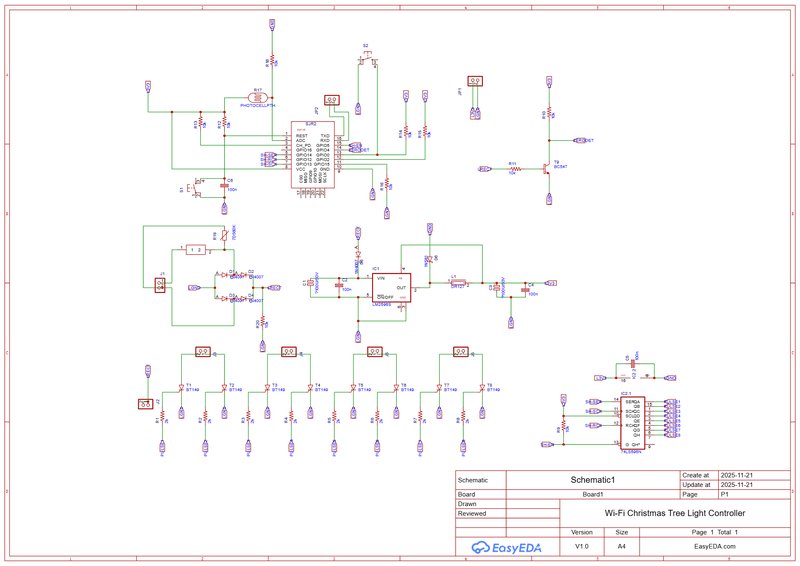Screen dimensions: 800x566
Task: Select the fuse box labeled 1 2
Action: [196, 250]
